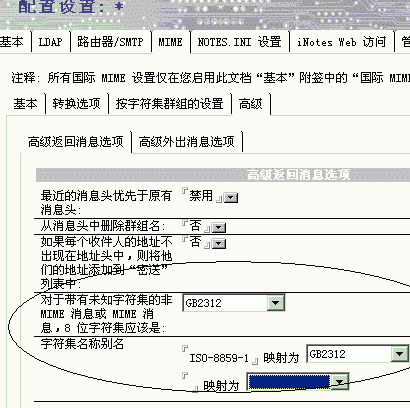Open helper arrow beside 密送 list option
The image size is (410, 408).
[x=219, y=244]
